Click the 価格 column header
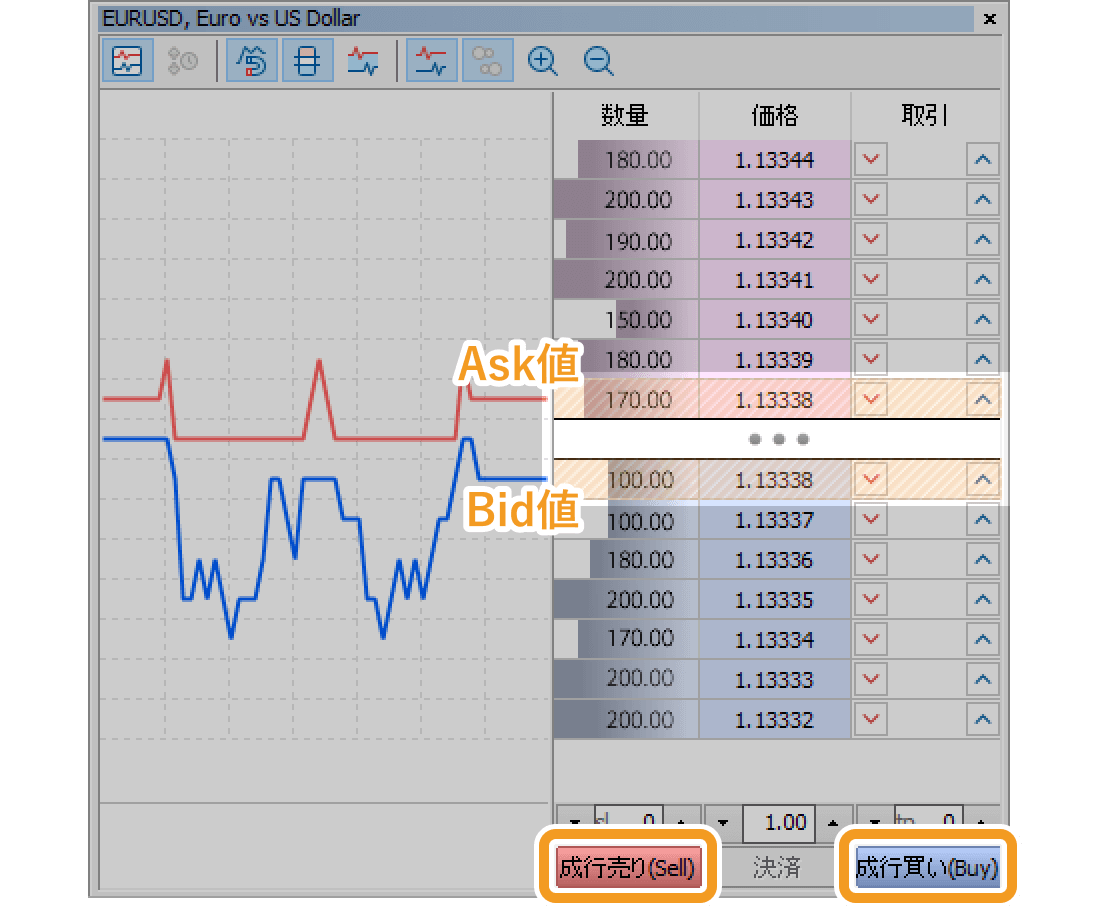1100x908 pixels. [x=774, y=114]
